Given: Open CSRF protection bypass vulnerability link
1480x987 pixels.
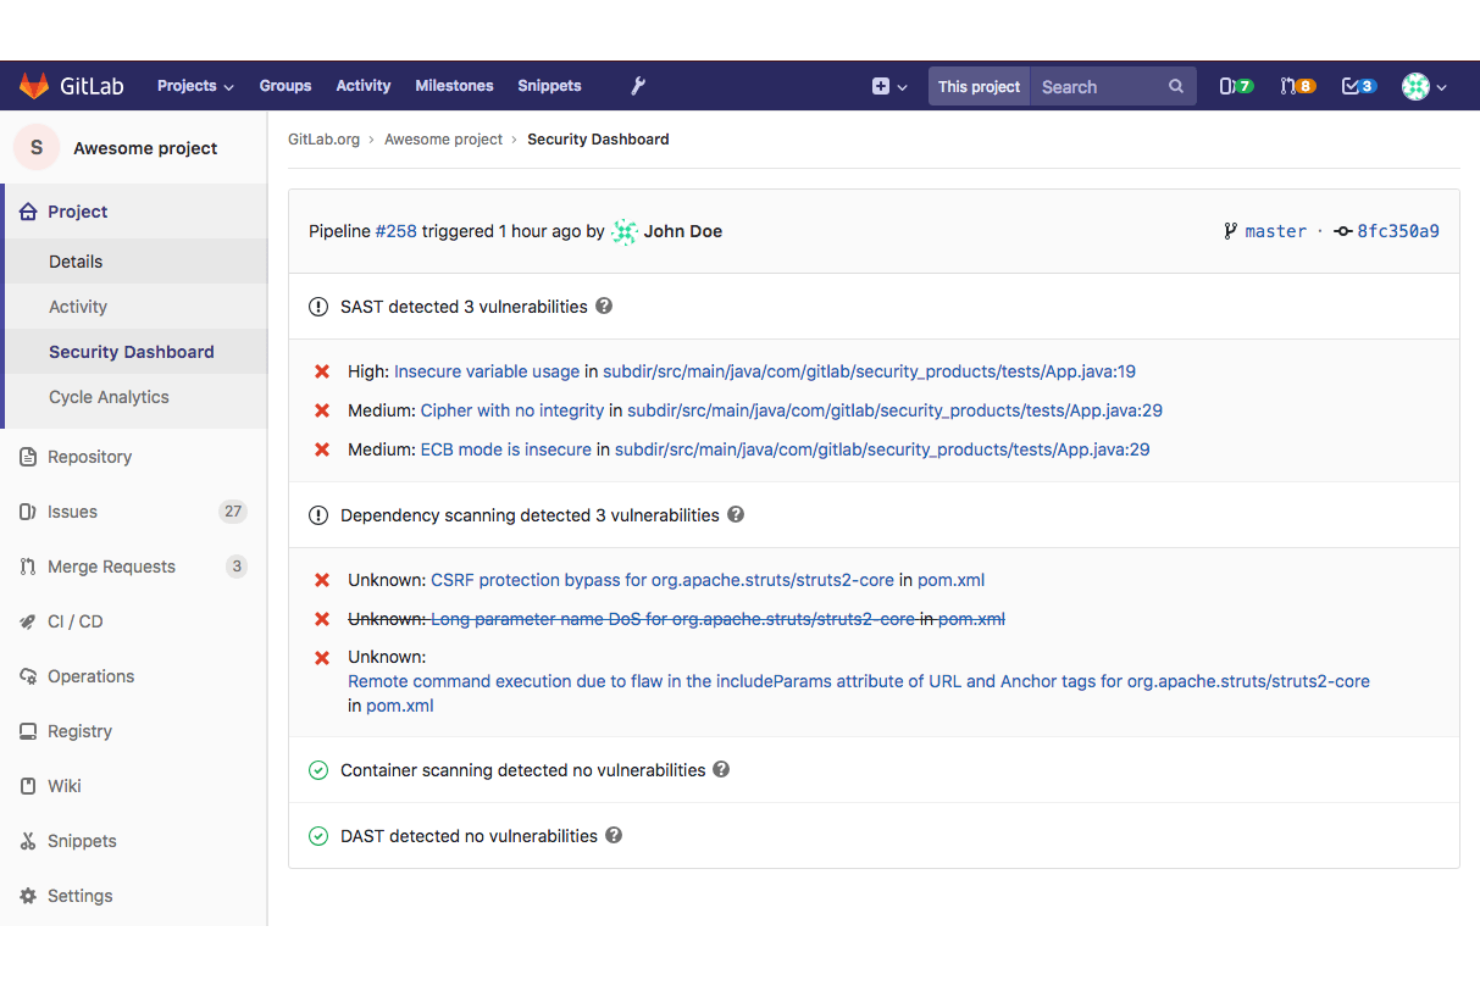Looking at the screenshot, I should point(662,580).
